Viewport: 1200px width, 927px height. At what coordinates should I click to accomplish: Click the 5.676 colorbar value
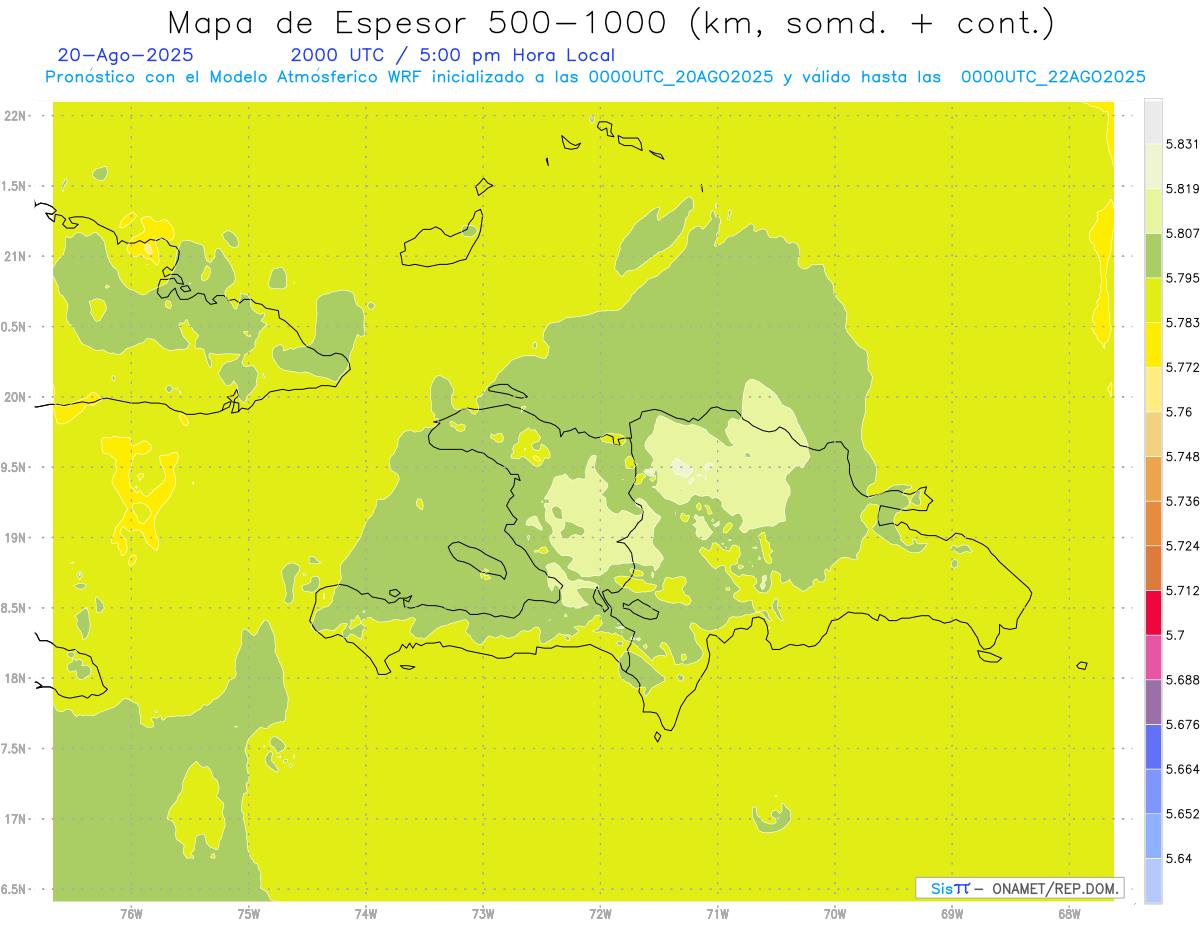click(1182, 724)
